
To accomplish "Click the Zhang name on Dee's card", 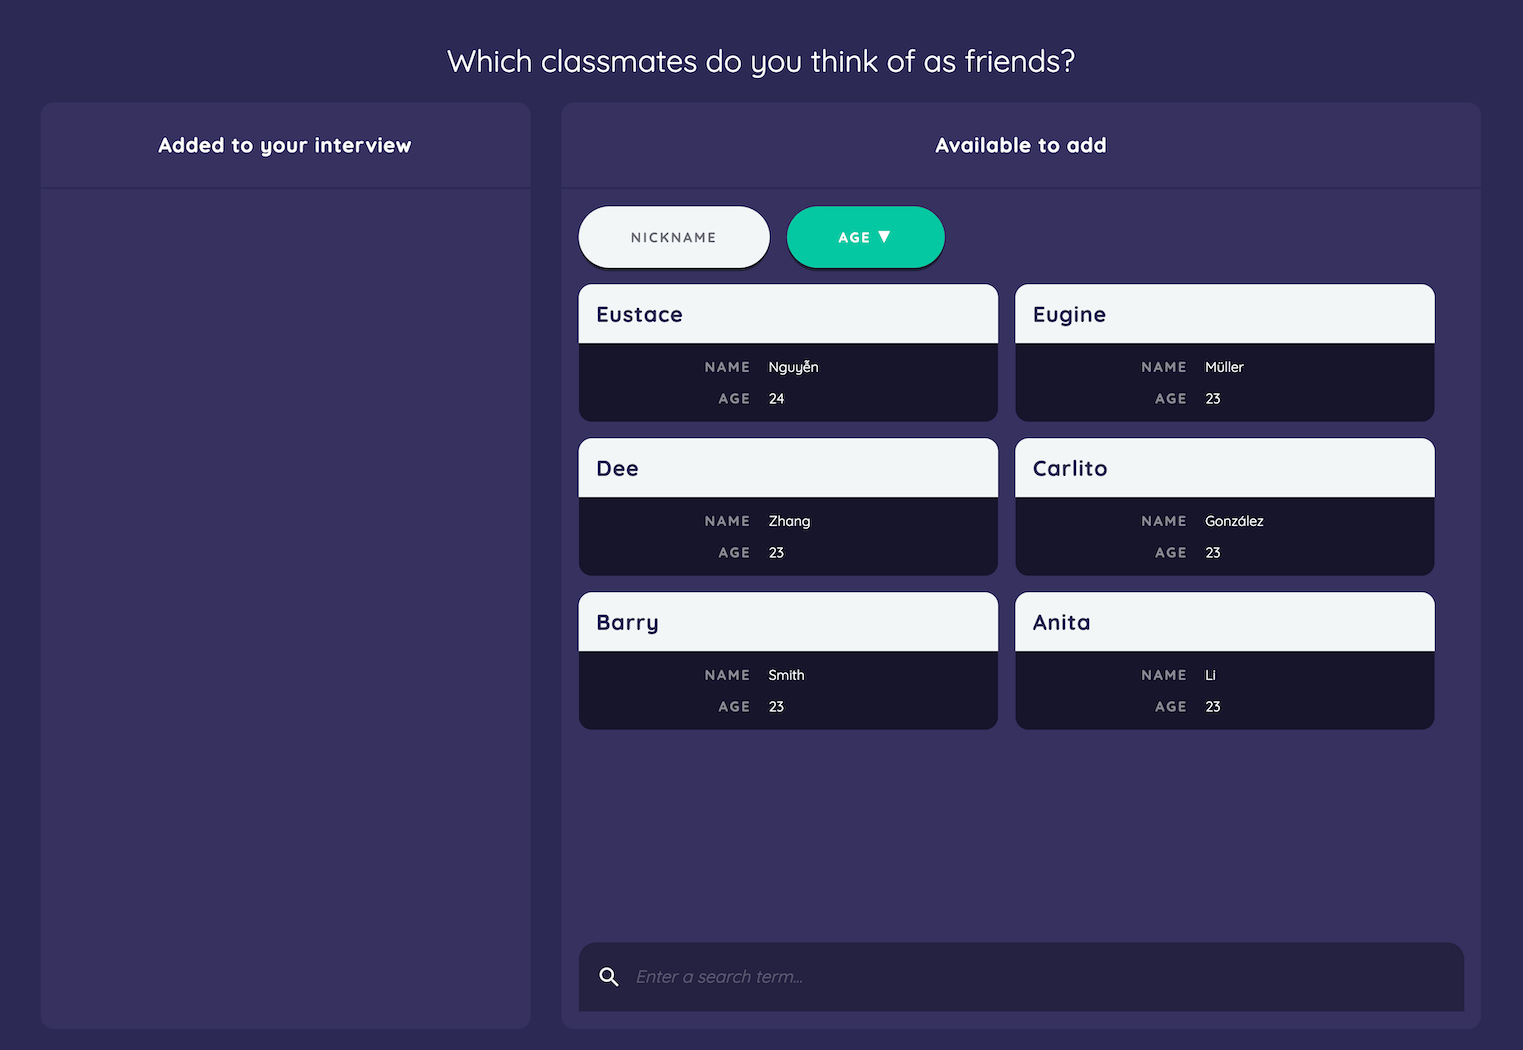I will point(789,521).
